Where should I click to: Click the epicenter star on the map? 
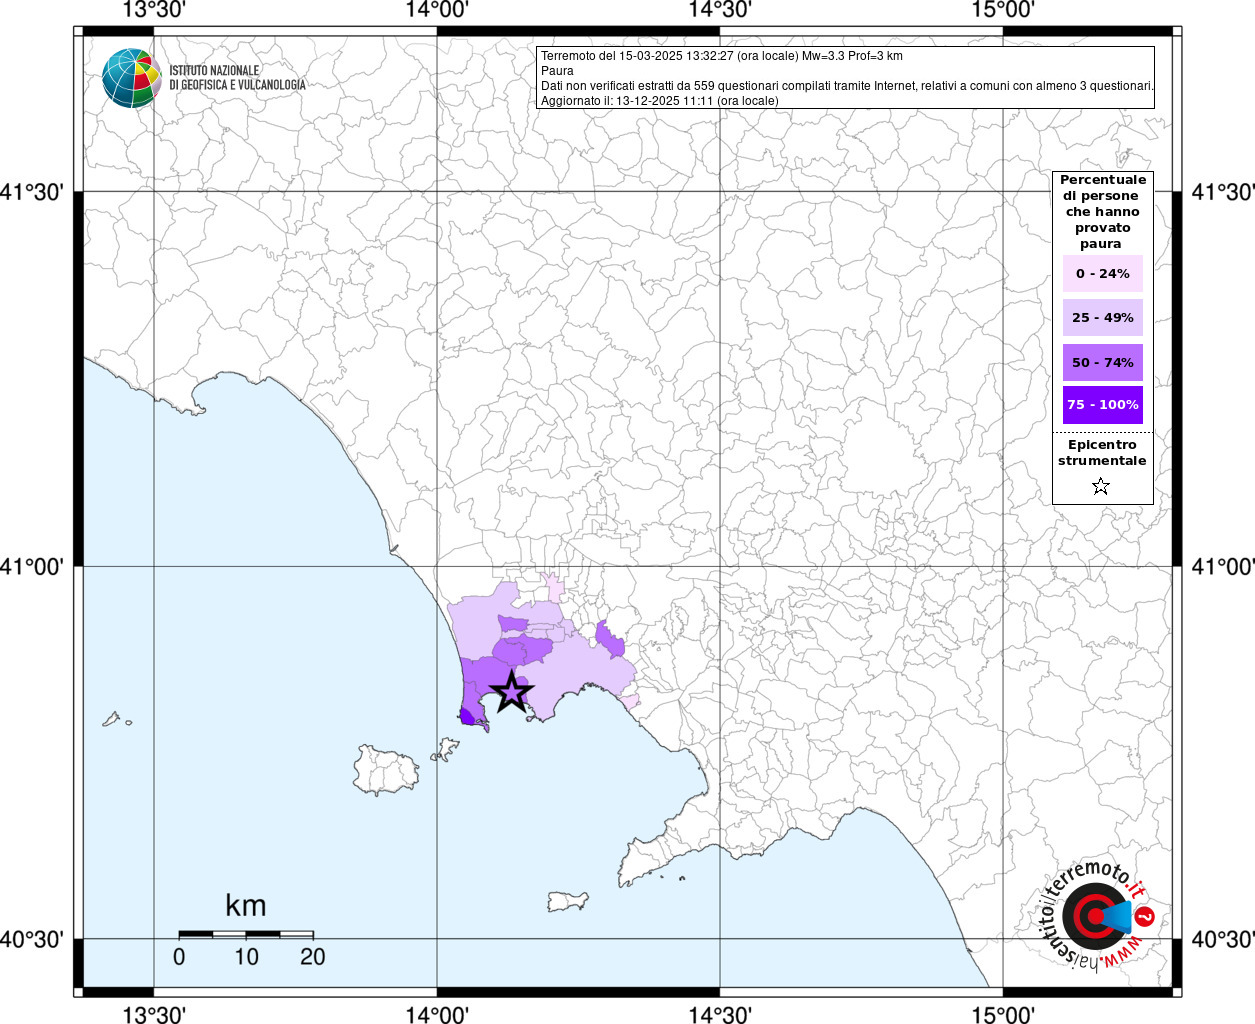click(x=512, y=691)
